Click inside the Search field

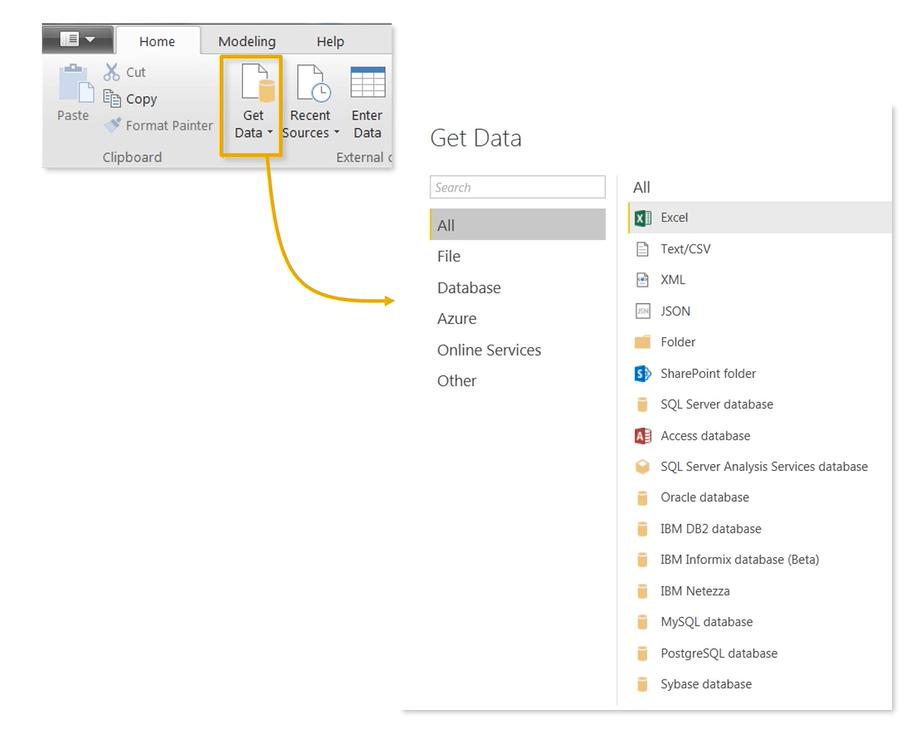[x=517, y=187]
